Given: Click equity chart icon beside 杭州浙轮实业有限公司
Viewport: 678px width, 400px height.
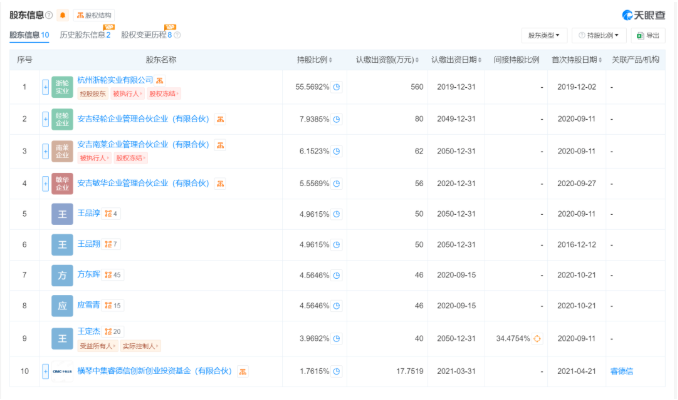Looking at the screenshot, I should click(159, 80).
